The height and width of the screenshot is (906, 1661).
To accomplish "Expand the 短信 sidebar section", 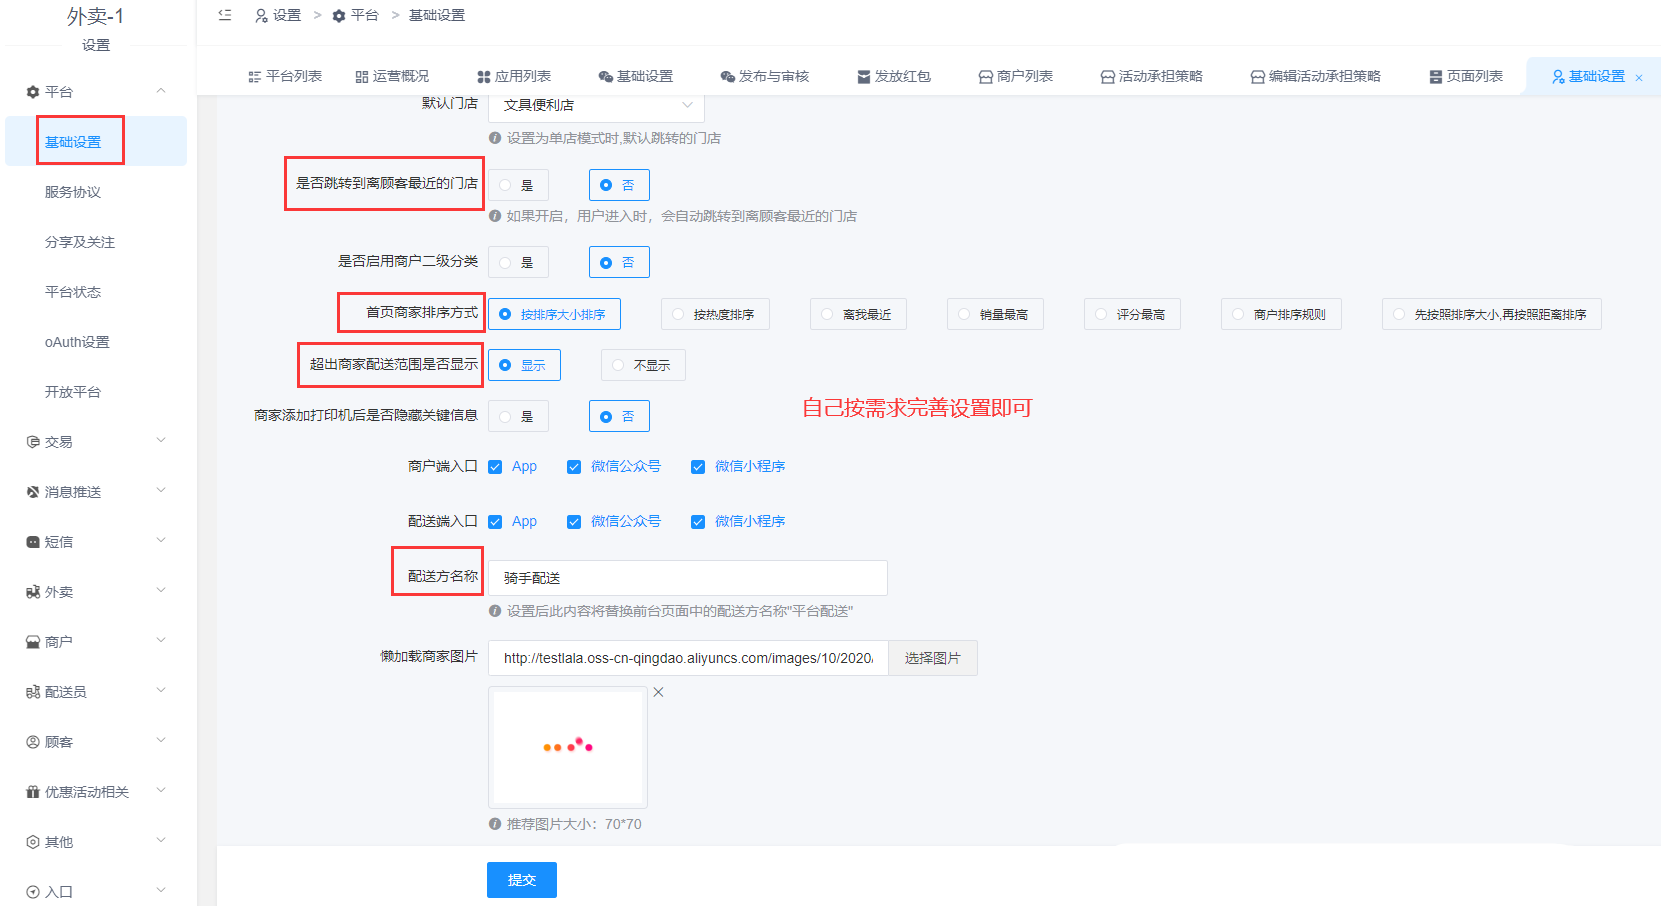I will point(161,541).
